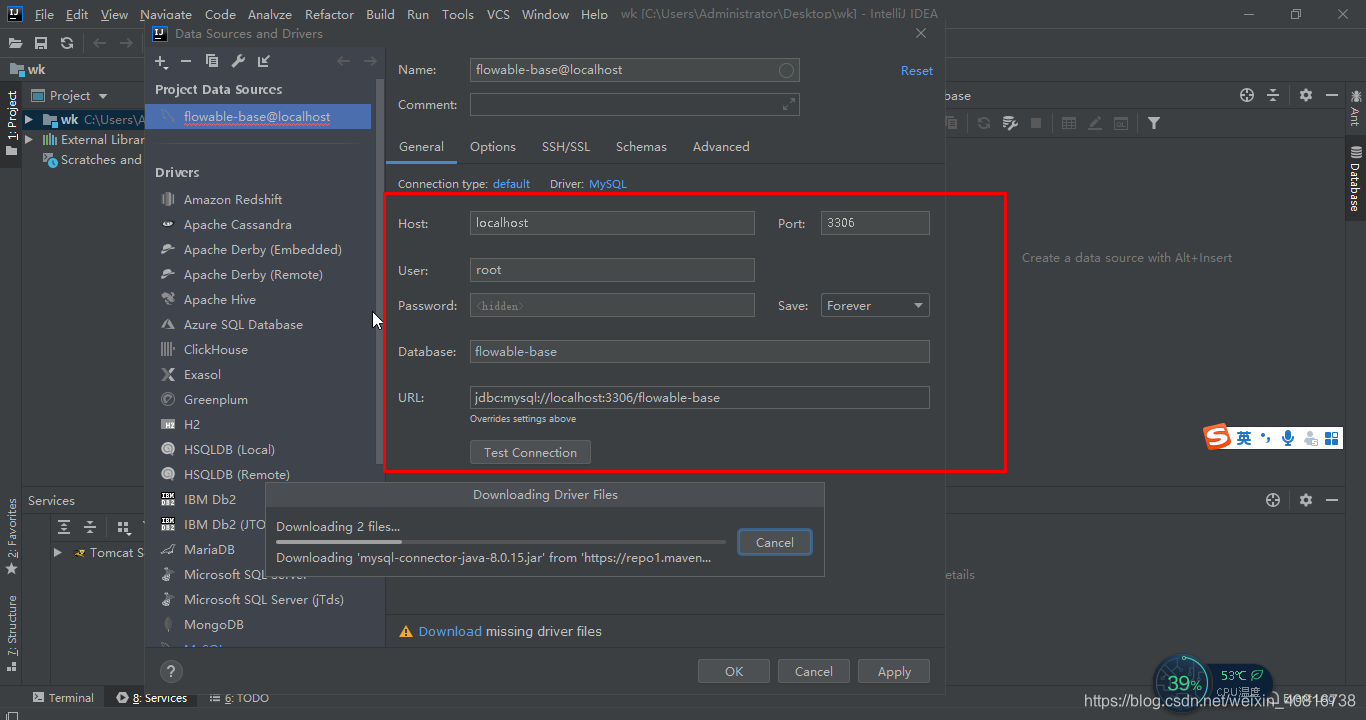Toggle the Database side tool window
1366x720 pixels.
tap(1355, 179)
